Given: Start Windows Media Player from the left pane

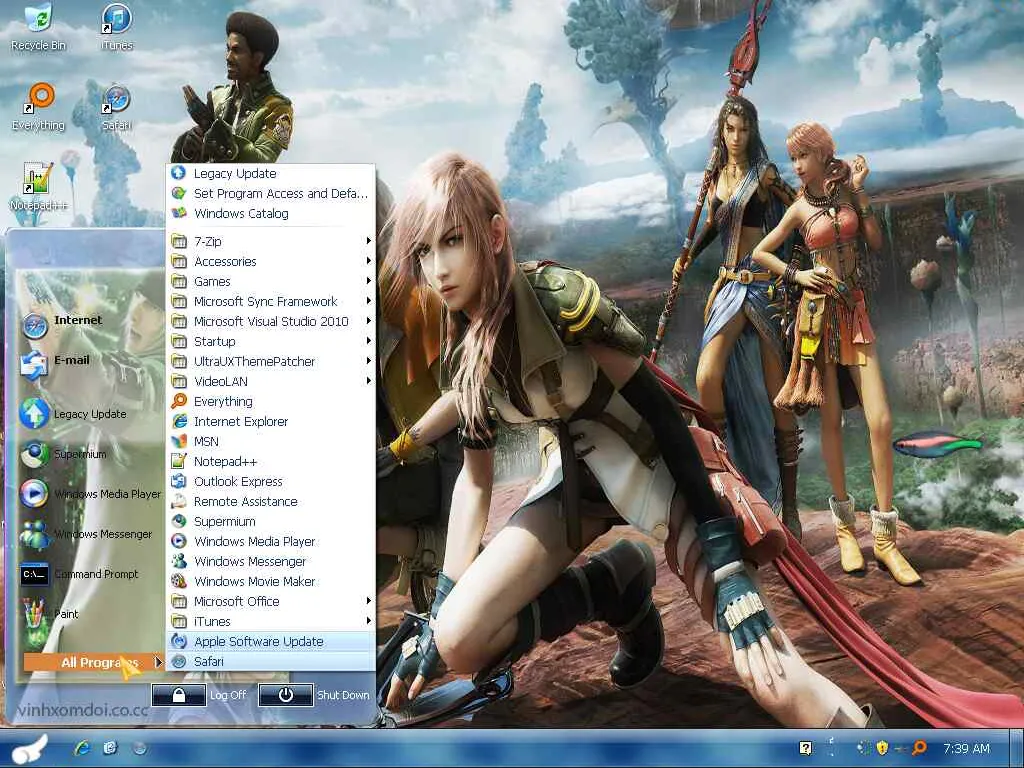Looking at the screenshot, I should click(90, 494).
